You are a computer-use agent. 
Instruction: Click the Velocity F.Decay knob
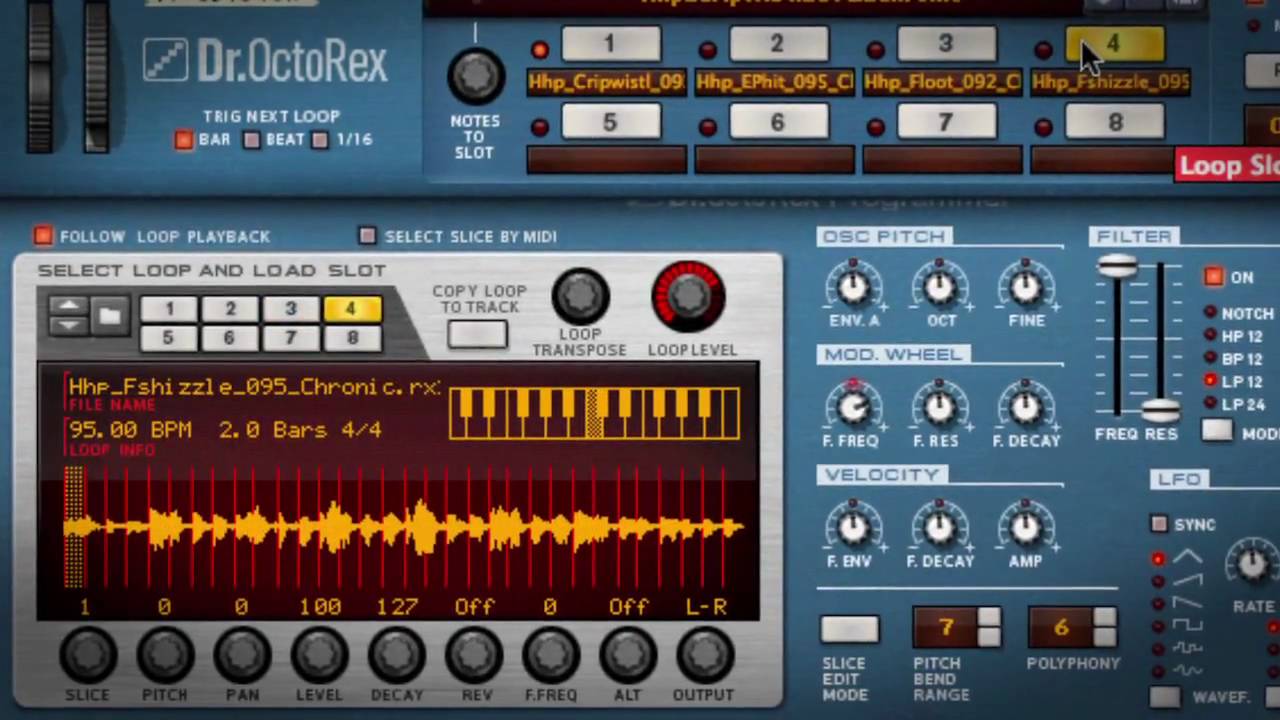[939, 527]
